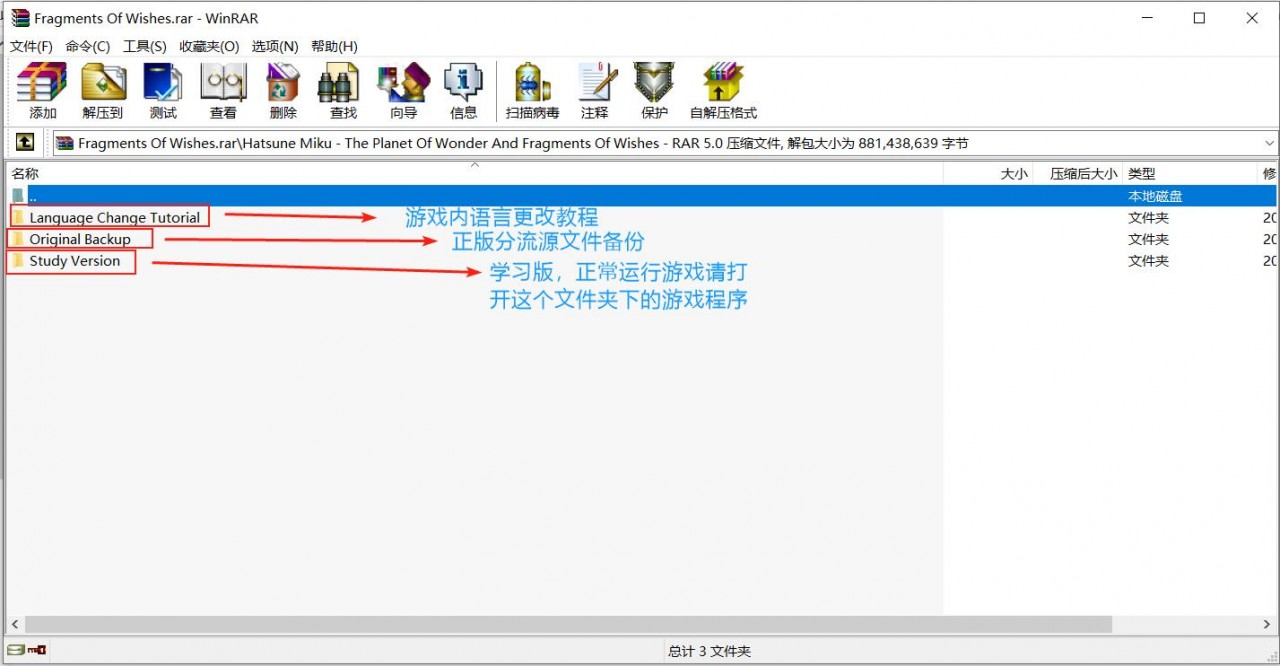The height and width of the screenshot is (666, 1280).
Task: Click the 扫描病毒 (Virus Scan) icon
Action: tap(533, 91)
